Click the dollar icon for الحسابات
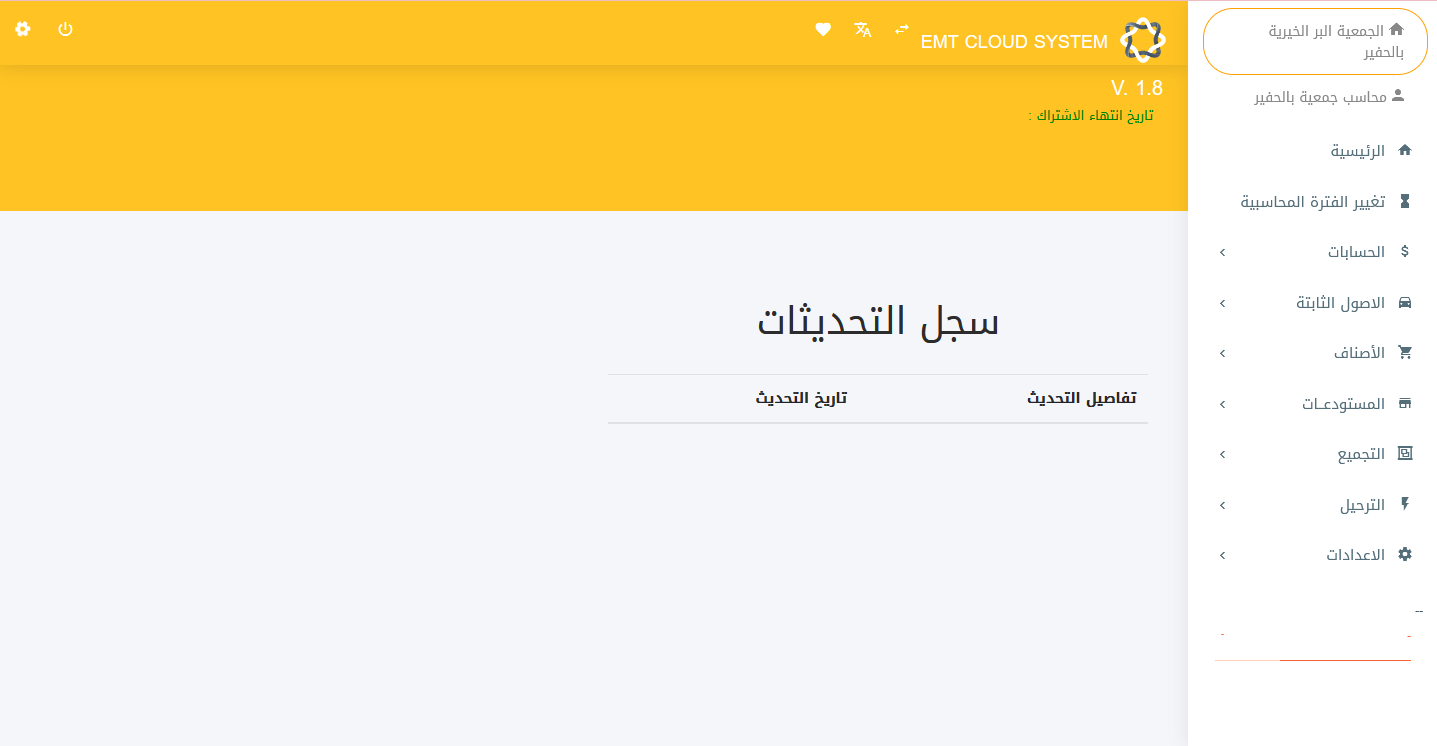This screenshot has height=746, width=1437. point(1407,251)
